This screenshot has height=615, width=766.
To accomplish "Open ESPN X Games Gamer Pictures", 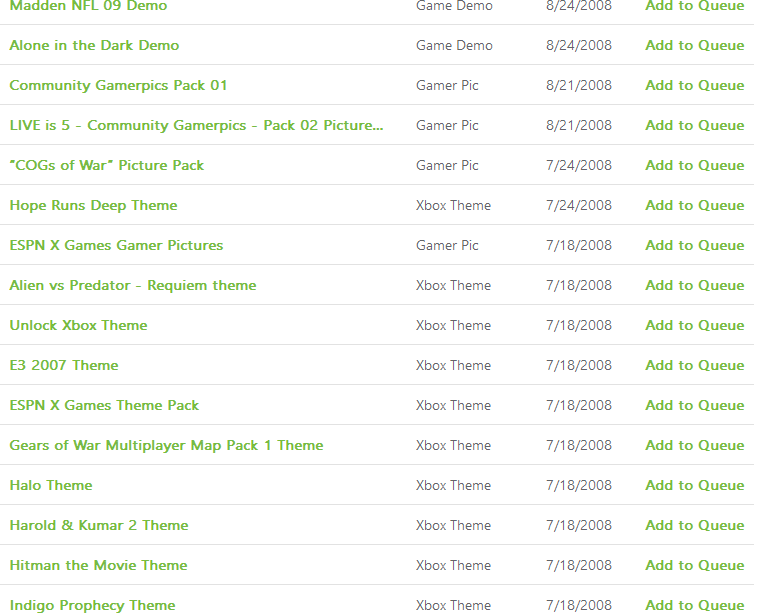I will click(x=116, y=246).
